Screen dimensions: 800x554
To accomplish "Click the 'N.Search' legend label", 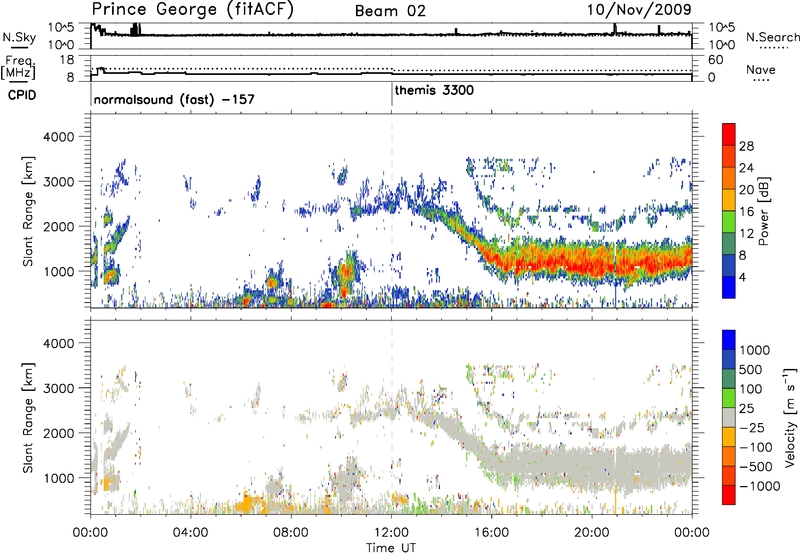I will coord(772,37).
